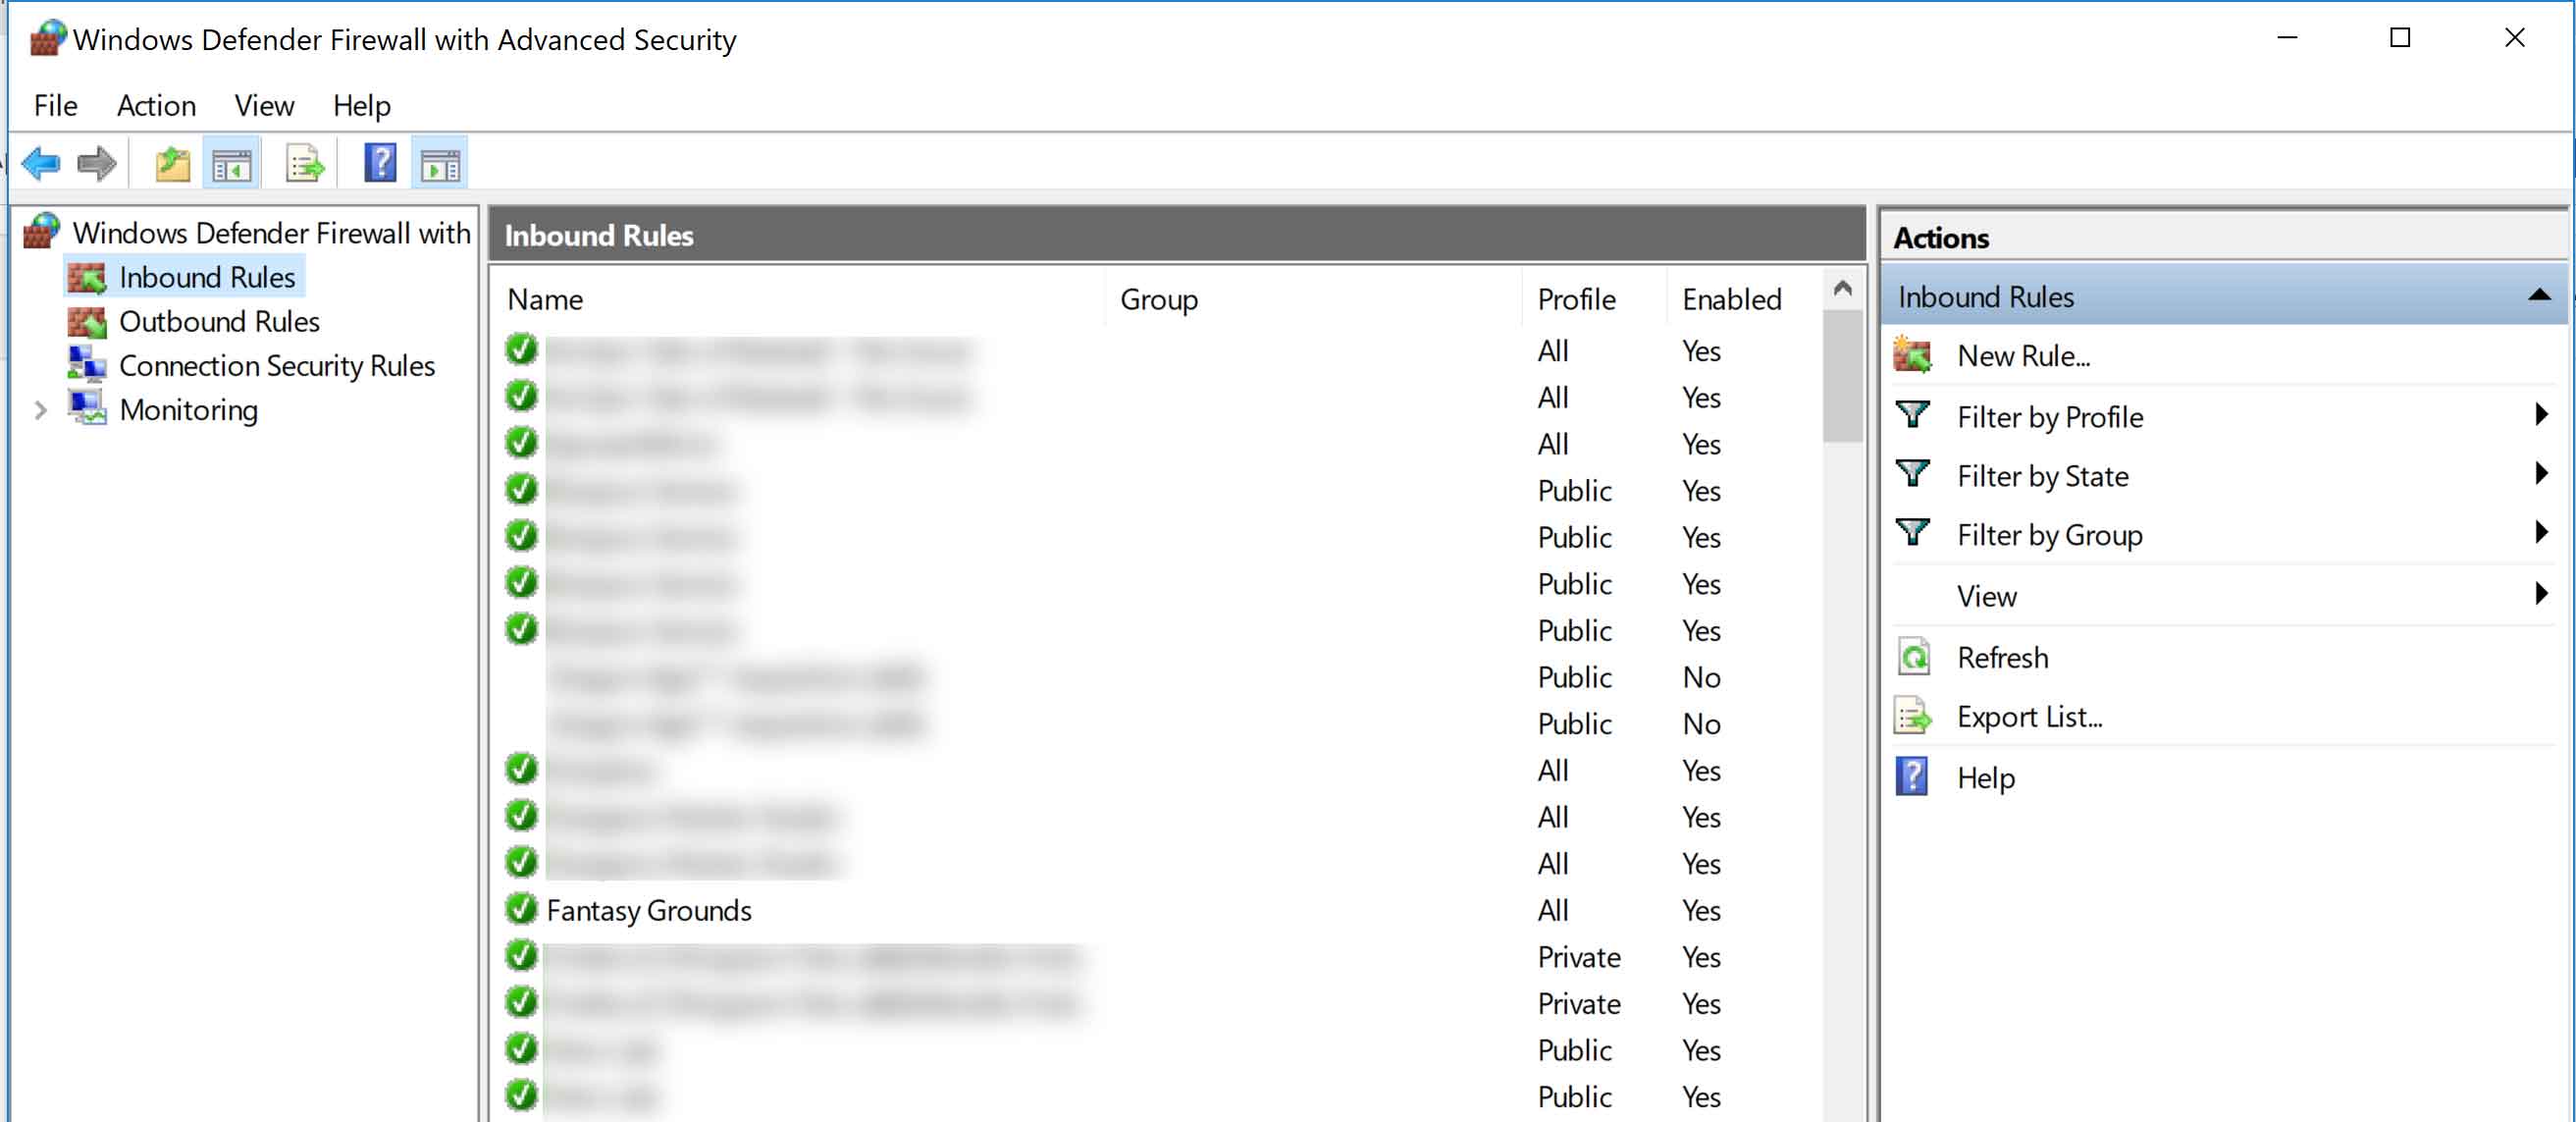Open the Filter by State submenu

[2042, 475]
